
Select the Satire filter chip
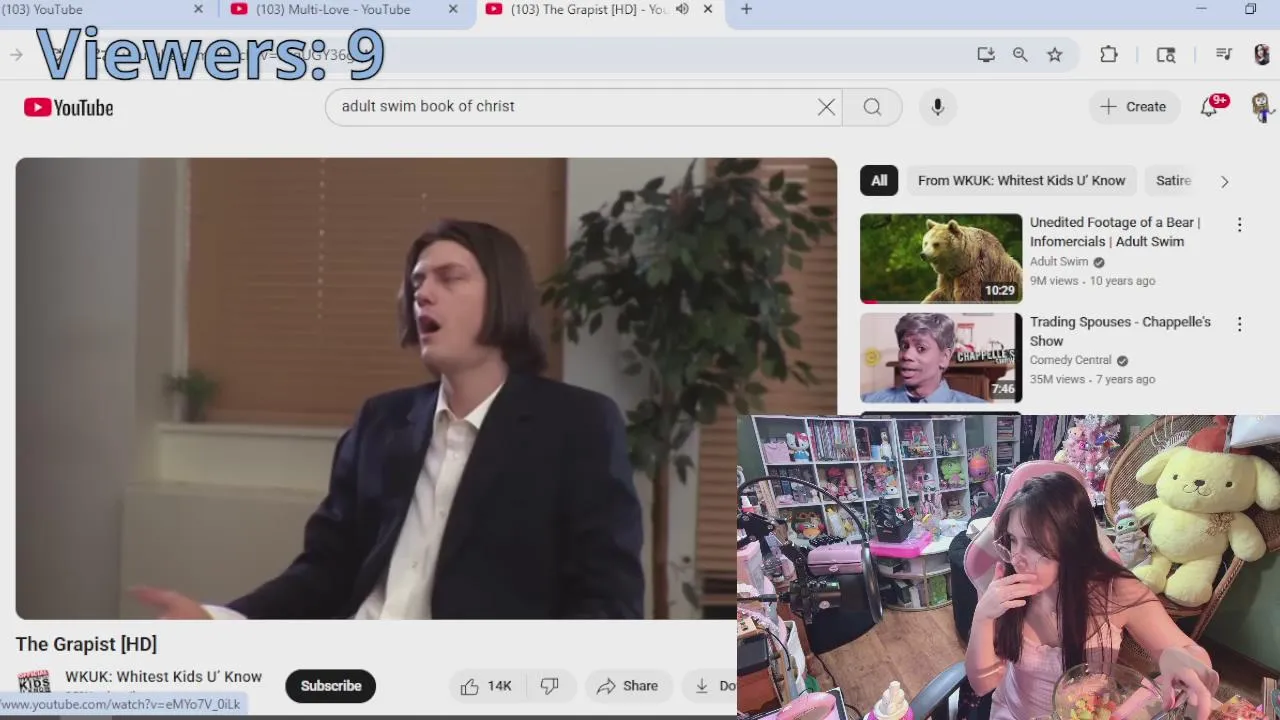tap(1173, 181)
